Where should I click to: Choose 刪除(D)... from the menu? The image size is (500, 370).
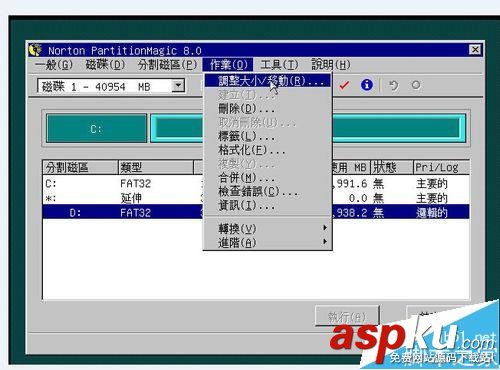click(268, 109)
